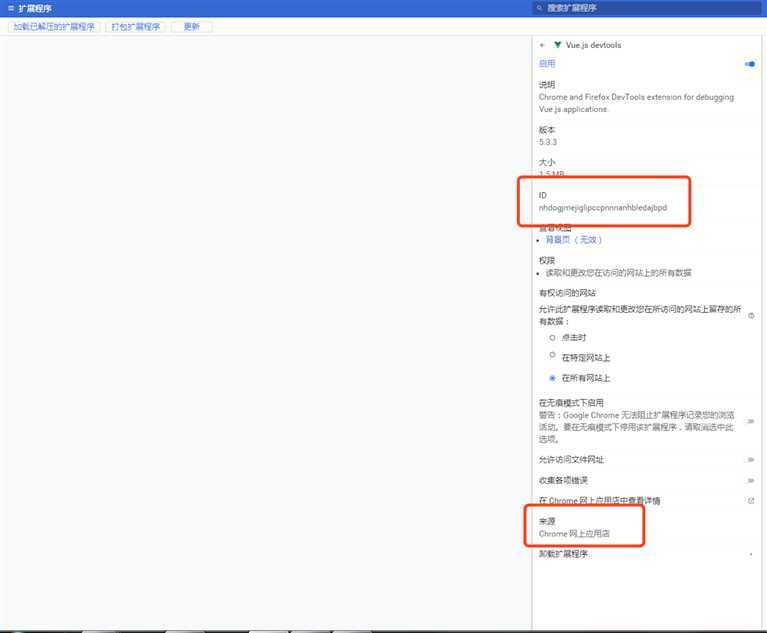Click 加载已解压的扩展程序 button
The width and height of the screenshot is (767, 633).
pos(54,26)
